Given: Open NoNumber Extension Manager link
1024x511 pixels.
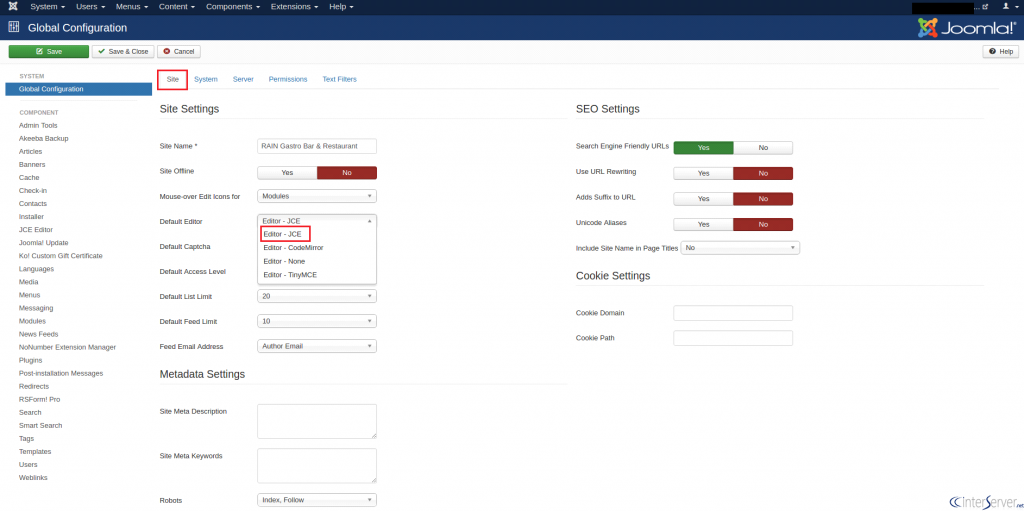Looking at the screenshot, I should [x=67, y=347].
